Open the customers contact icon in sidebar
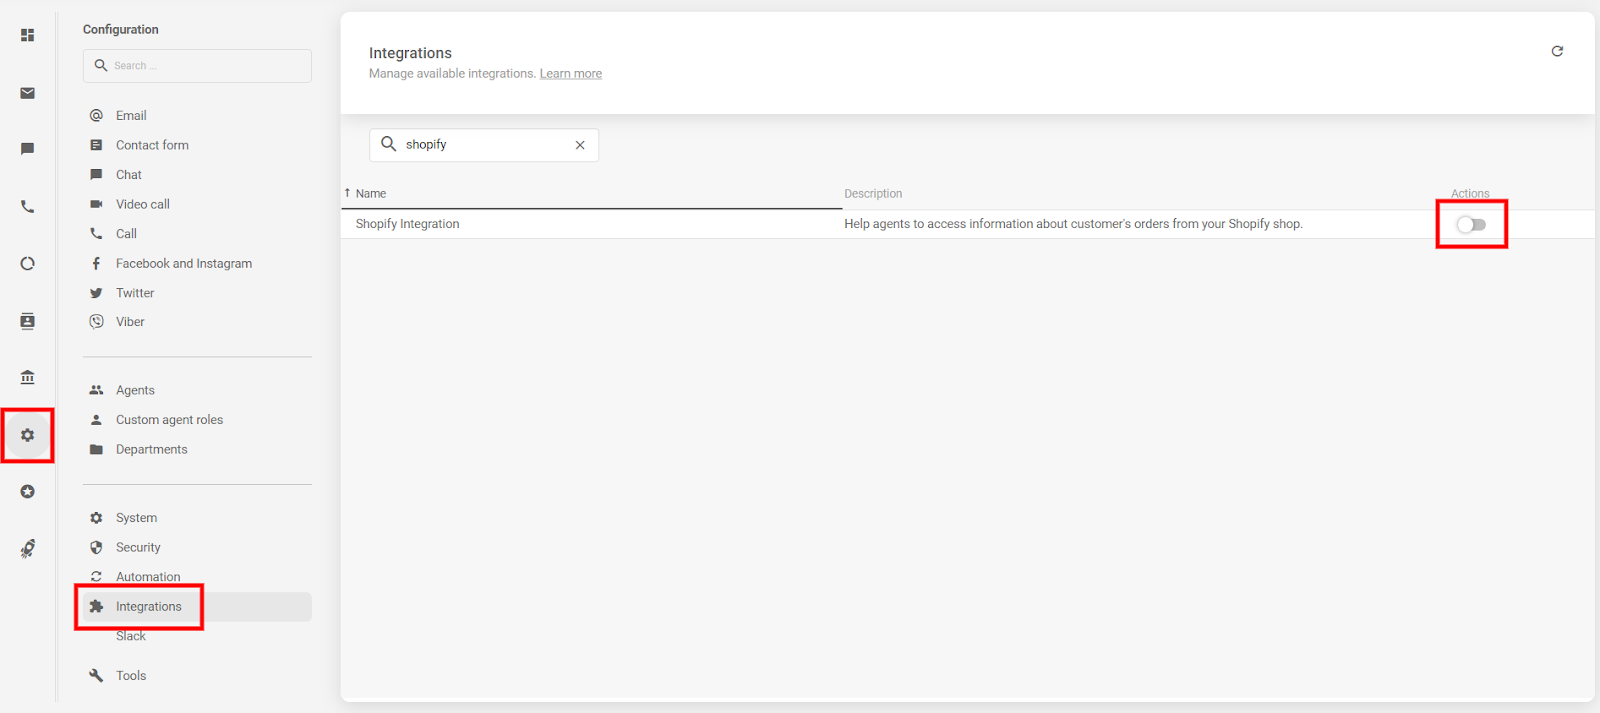The image size is (1600, 713). (x=28, y=321)
